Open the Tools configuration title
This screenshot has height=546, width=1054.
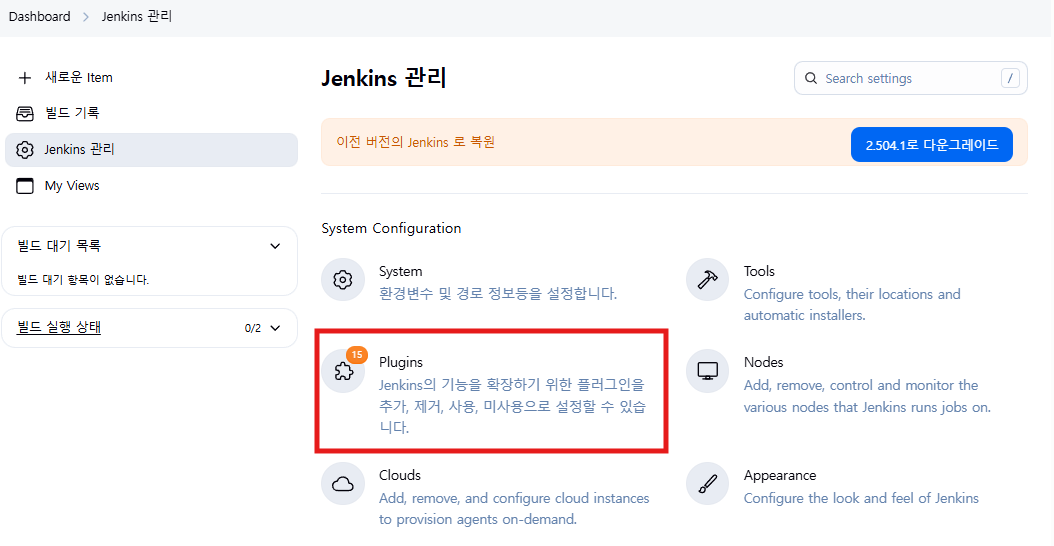click(x=759, y=272)
